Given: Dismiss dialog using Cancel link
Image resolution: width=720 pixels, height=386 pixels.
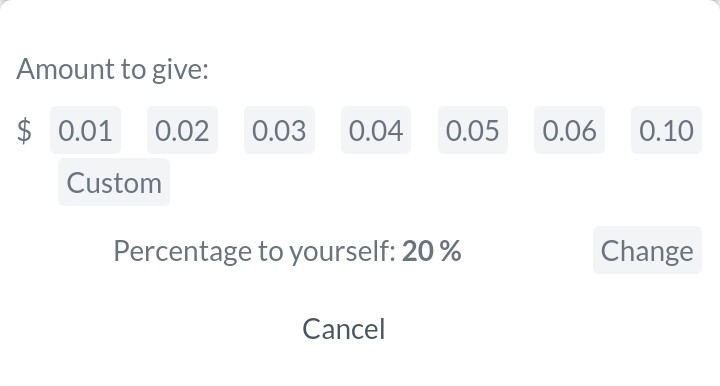Looking at the screenshot, I should [343, 329].
